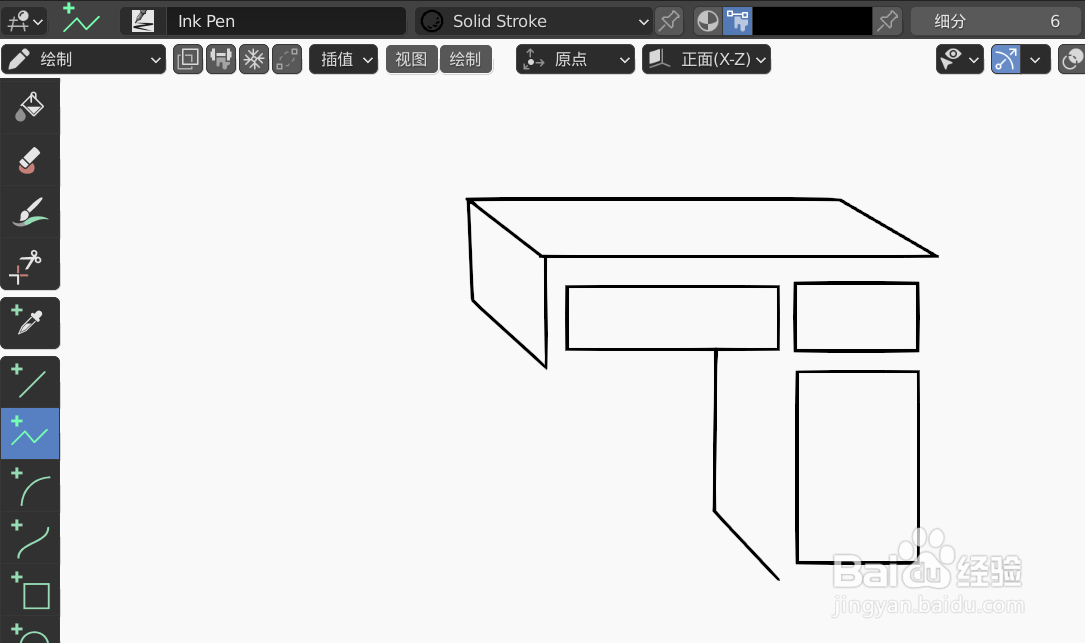Select the Cutter scissors tool
Image resolution: width=1085 pixels, height=643 pixels.
pyautogui.click(x=30, y=265)
